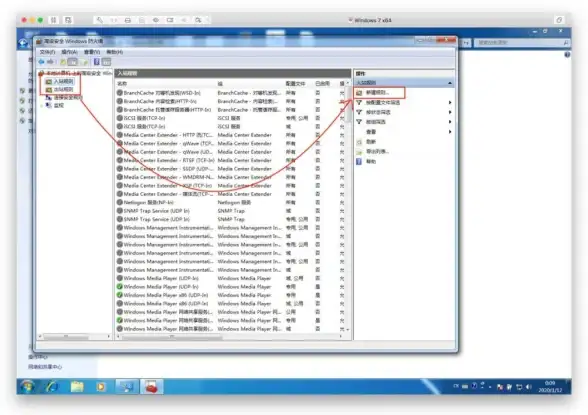588x415 pixels.
Task: Click the blue Help icon in the toolbar
Action: click(96, 62)
